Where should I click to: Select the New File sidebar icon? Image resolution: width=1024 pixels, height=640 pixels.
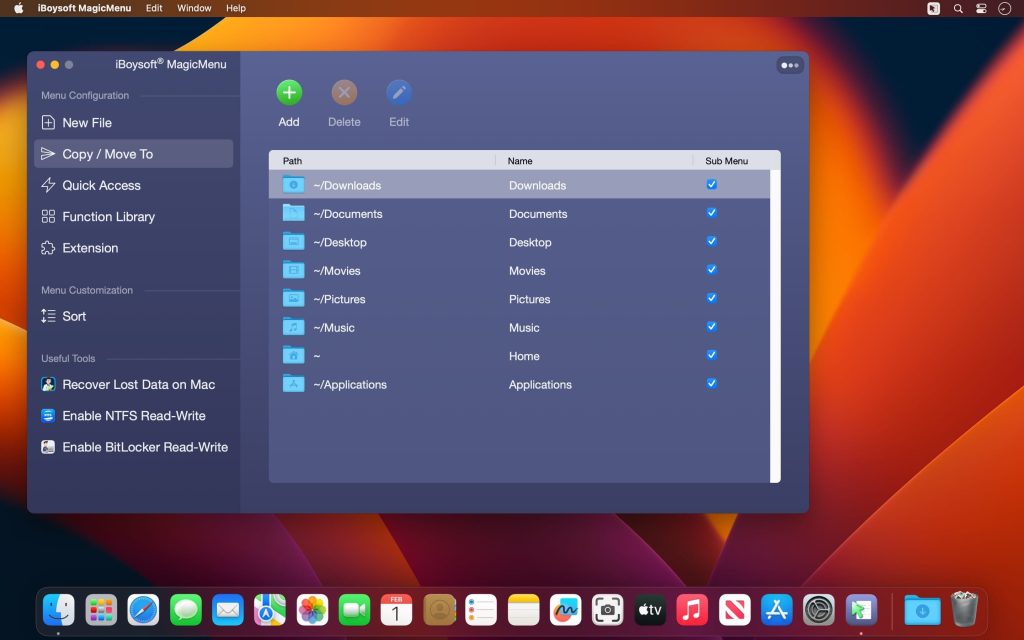tap(46, 122)
